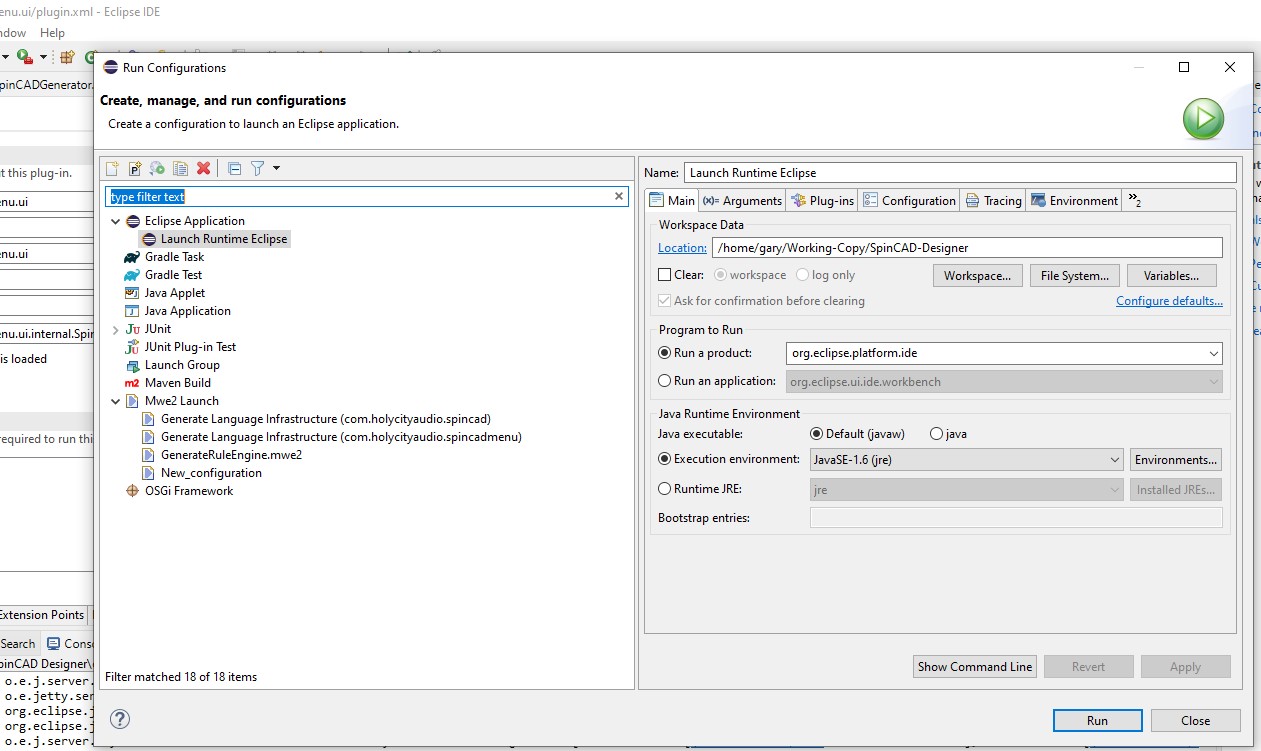Viewport: 1261px width, 751px height.
Task: Create a new launch configuration
Action: click(x=112, y=169)
